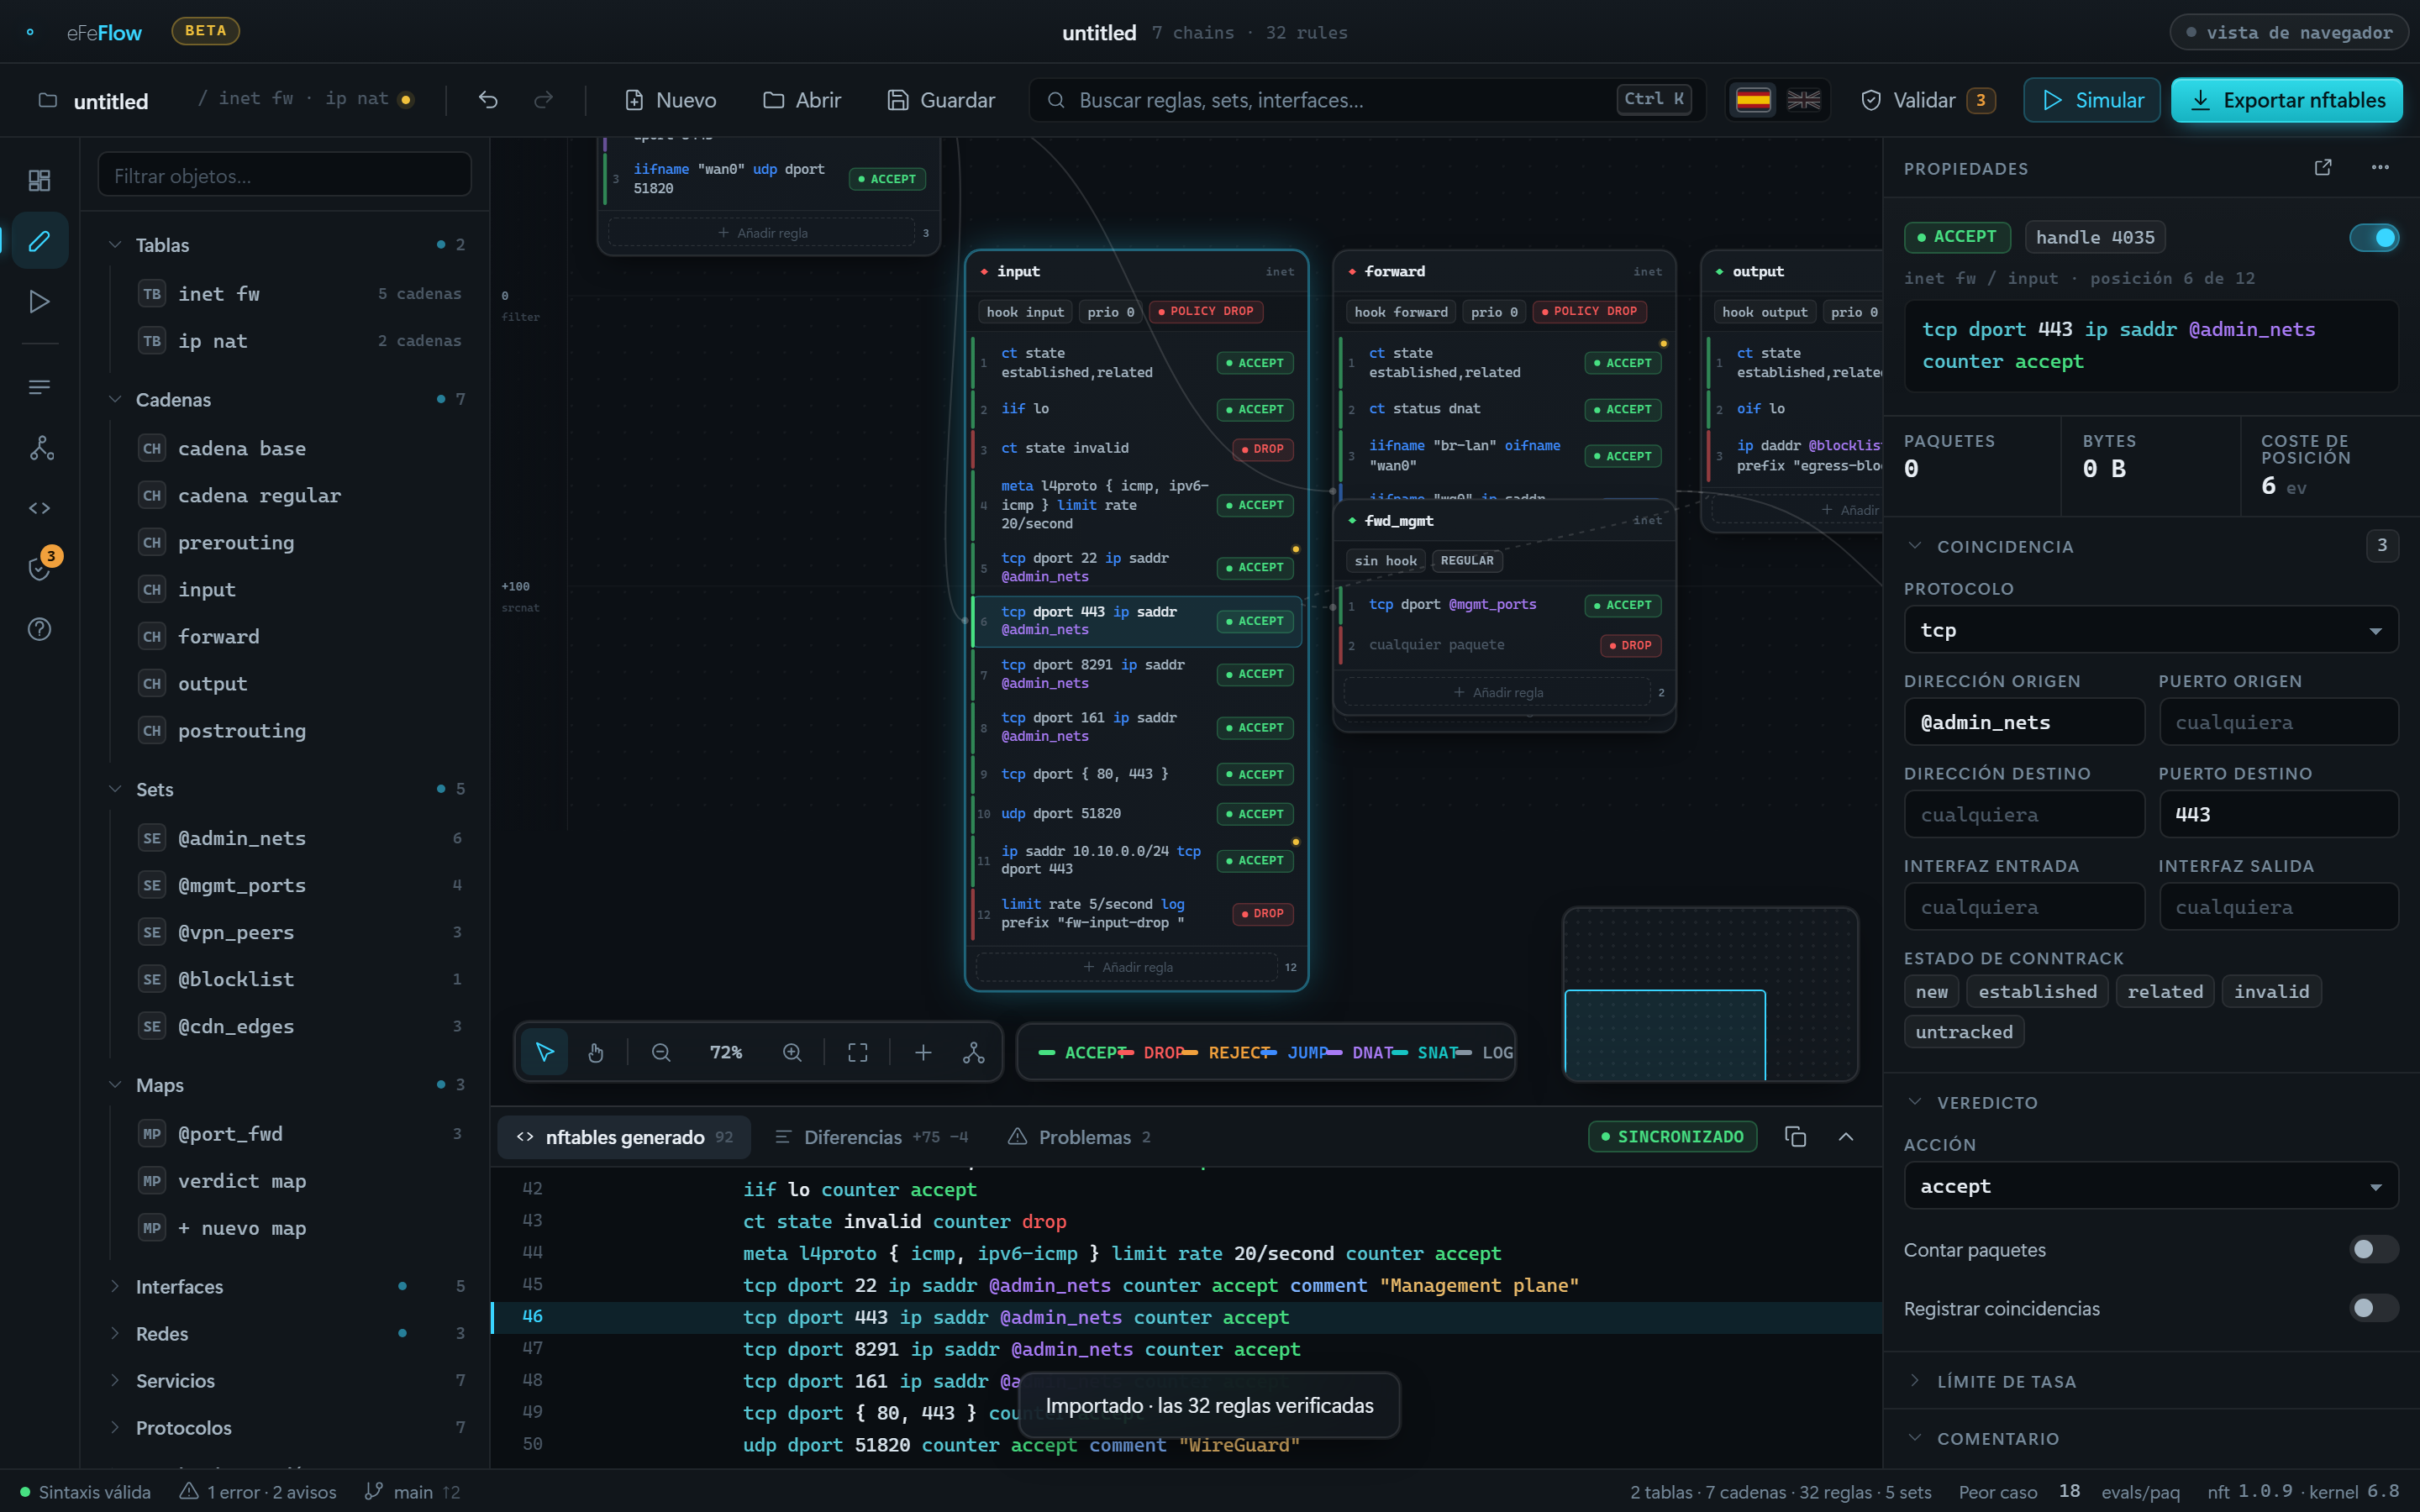Click the Dirección origen @admin_nets field
This screenshot has width=2420, height=1512.
pyautogui.click(x=2024, y=722)
